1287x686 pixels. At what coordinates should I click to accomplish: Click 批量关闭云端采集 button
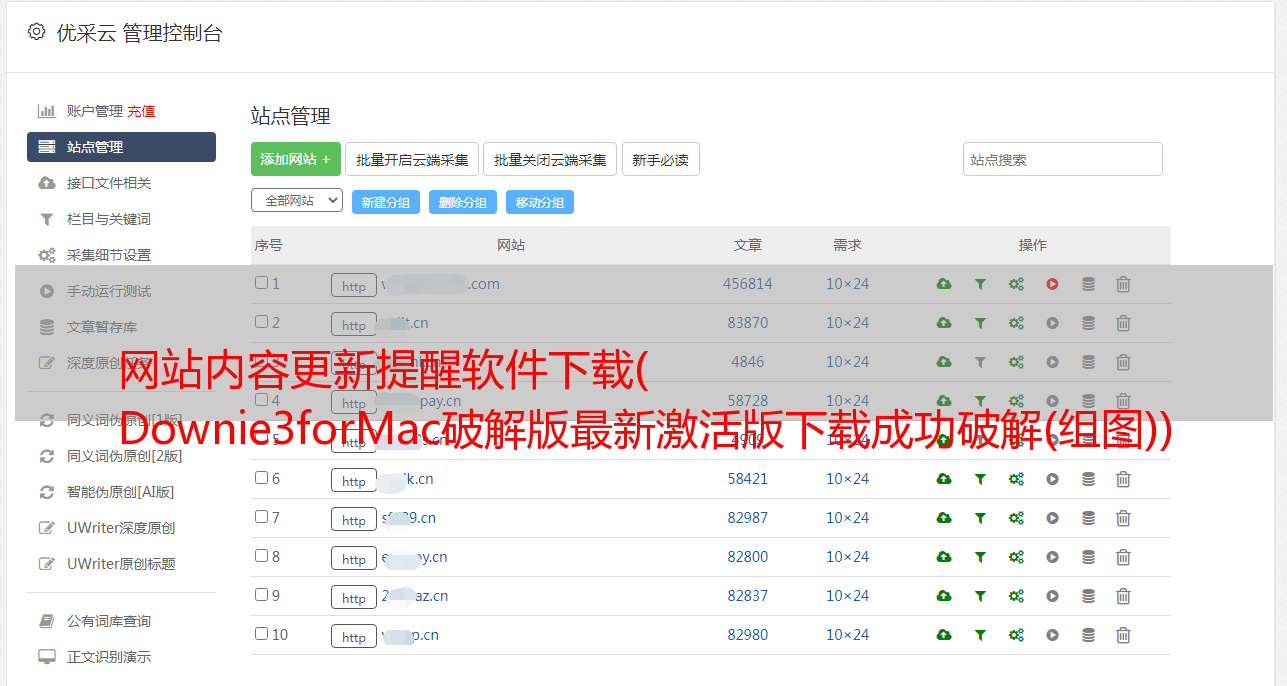click(550, 159)
